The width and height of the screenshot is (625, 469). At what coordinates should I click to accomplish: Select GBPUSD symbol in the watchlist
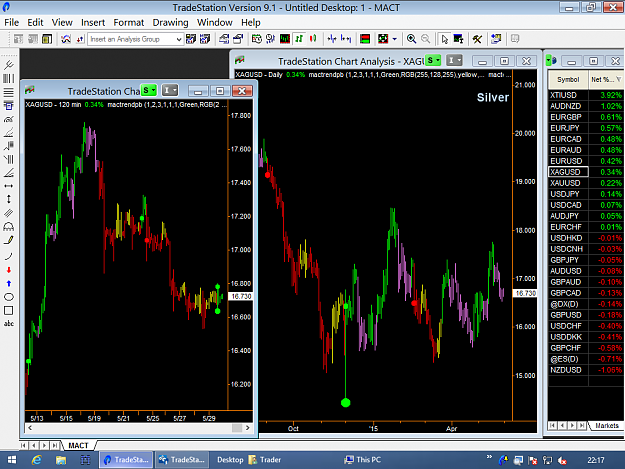(566, 315)
